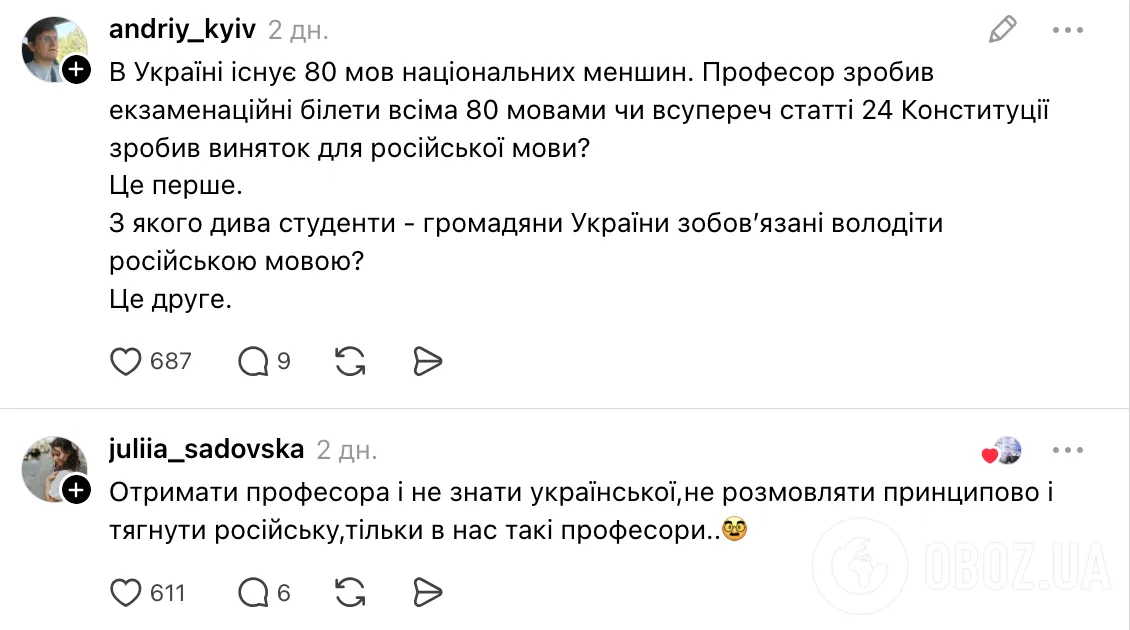The width and height of the screenshot is (1130, 630).
Task: Repost juliia_sadovska's comment
Action: 347,592
